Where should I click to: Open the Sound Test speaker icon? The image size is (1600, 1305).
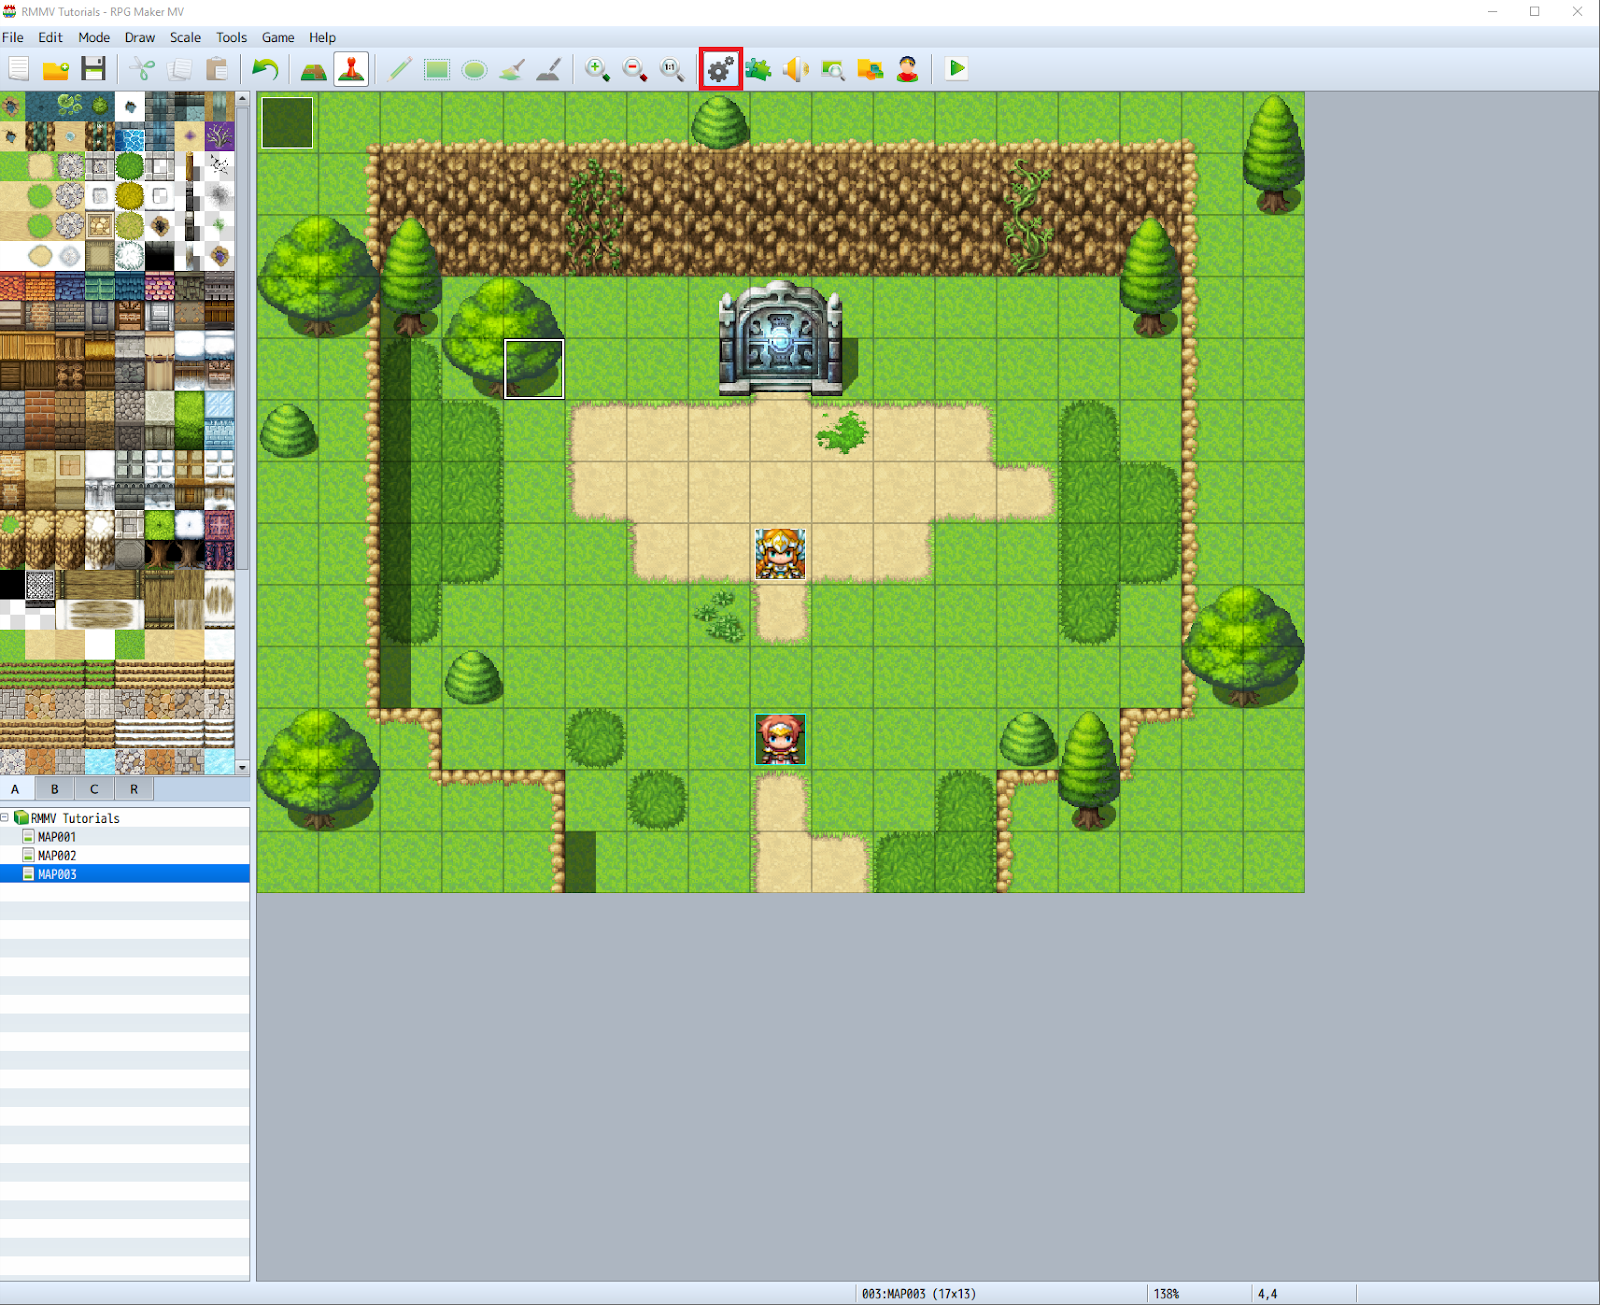(x=796, y=69)
